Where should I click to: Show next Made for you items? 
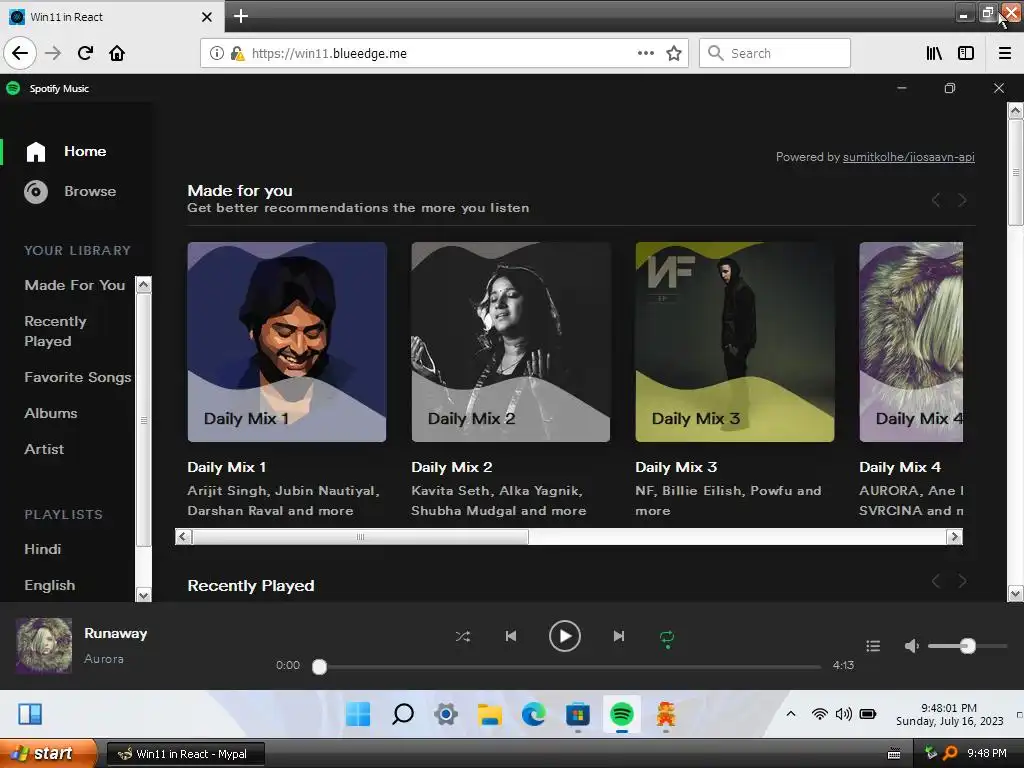point(962,200)
